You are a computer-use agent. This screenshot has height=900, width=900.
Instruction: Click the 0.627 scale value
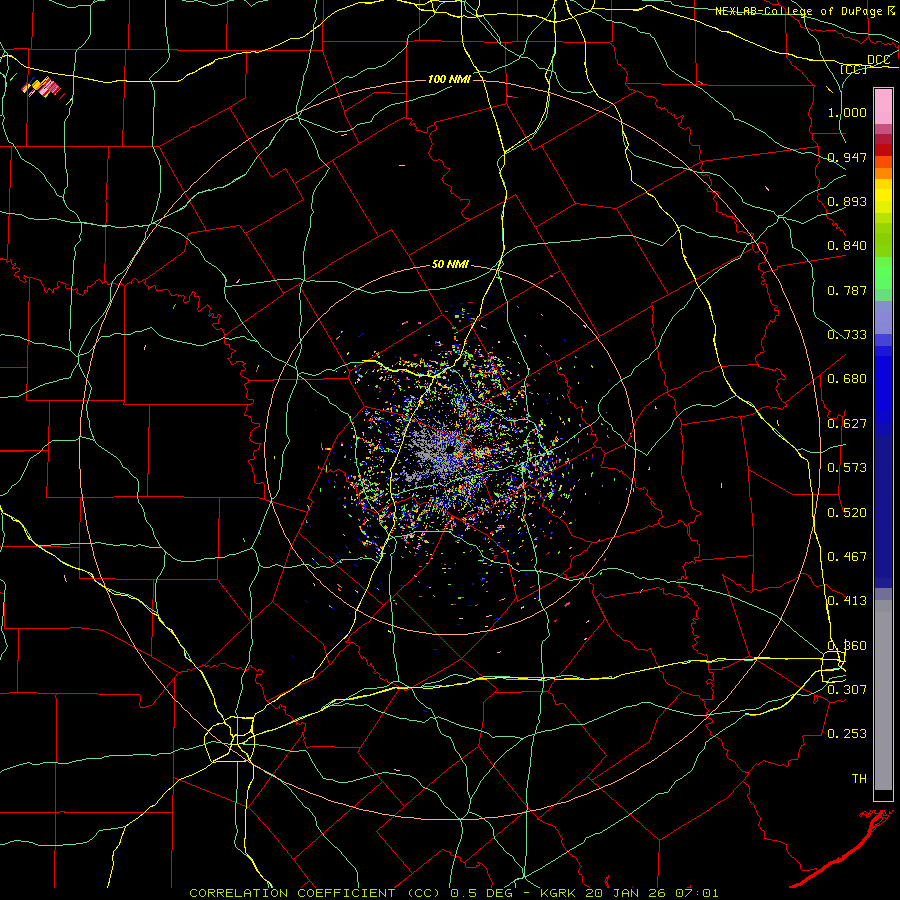coord(847,424)
